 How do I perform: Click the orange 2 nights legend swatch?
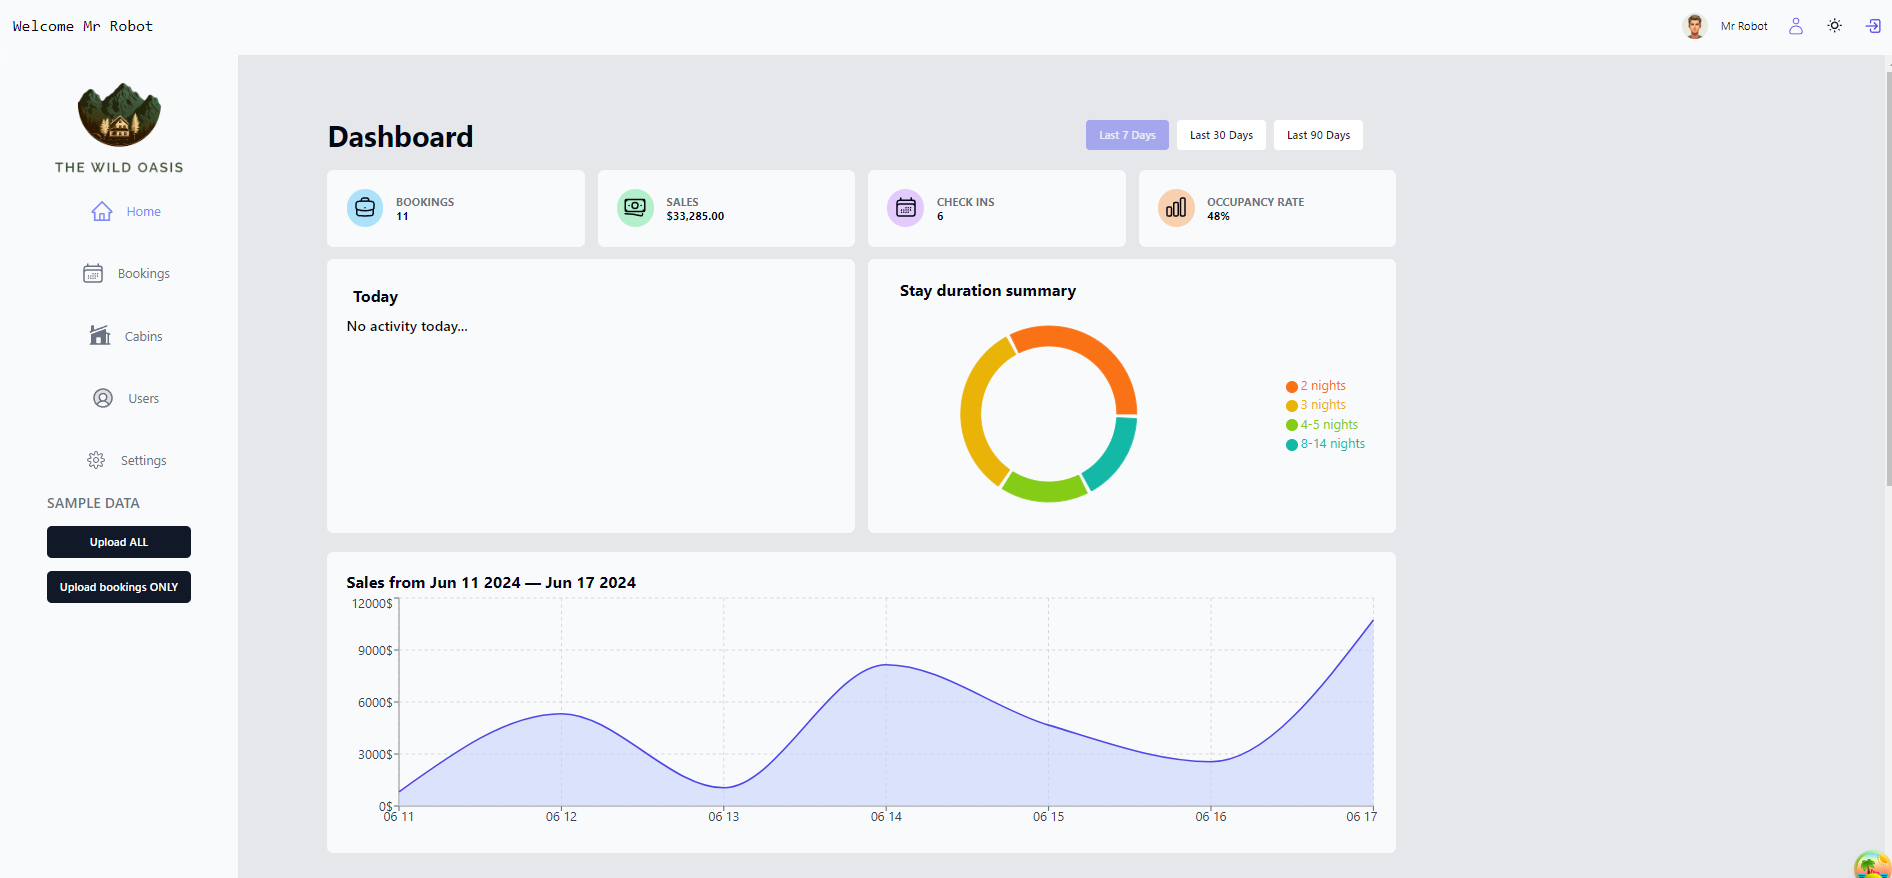(1292, 387)
